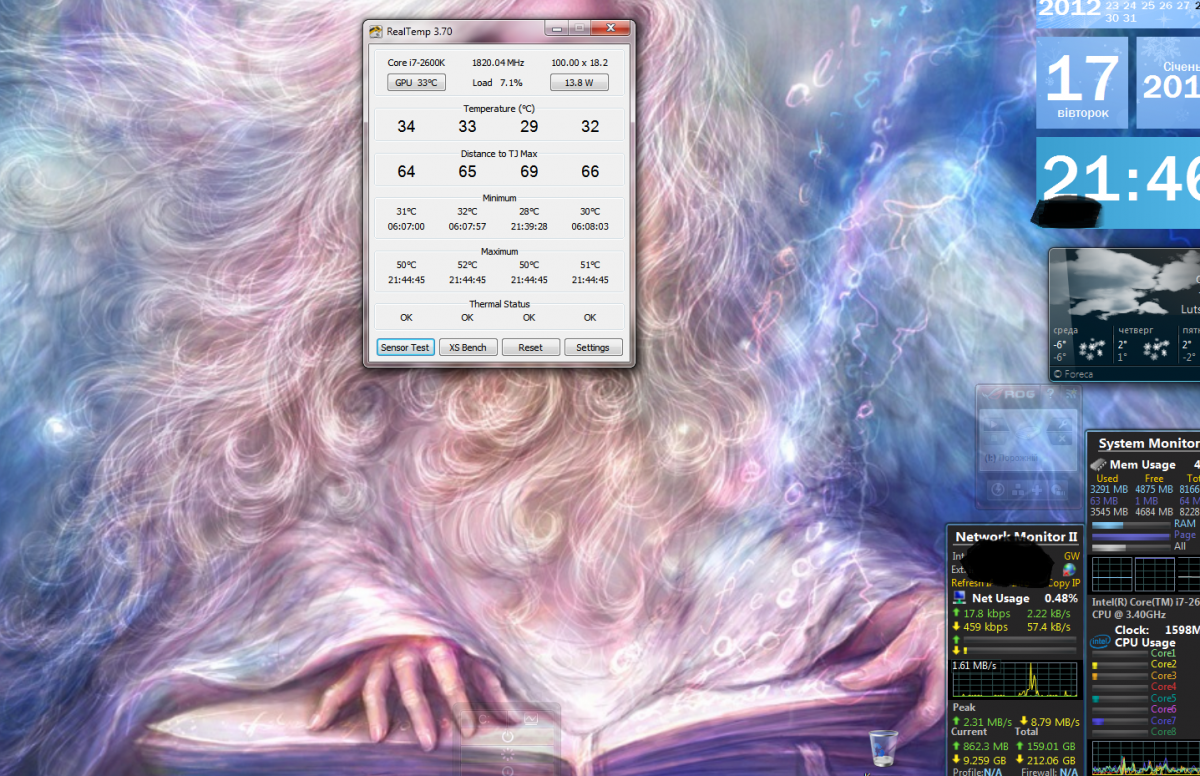Click the четверг day label on the weather gadget
The height and width of the screenshot is (776, 1200).
[1136, 330]
